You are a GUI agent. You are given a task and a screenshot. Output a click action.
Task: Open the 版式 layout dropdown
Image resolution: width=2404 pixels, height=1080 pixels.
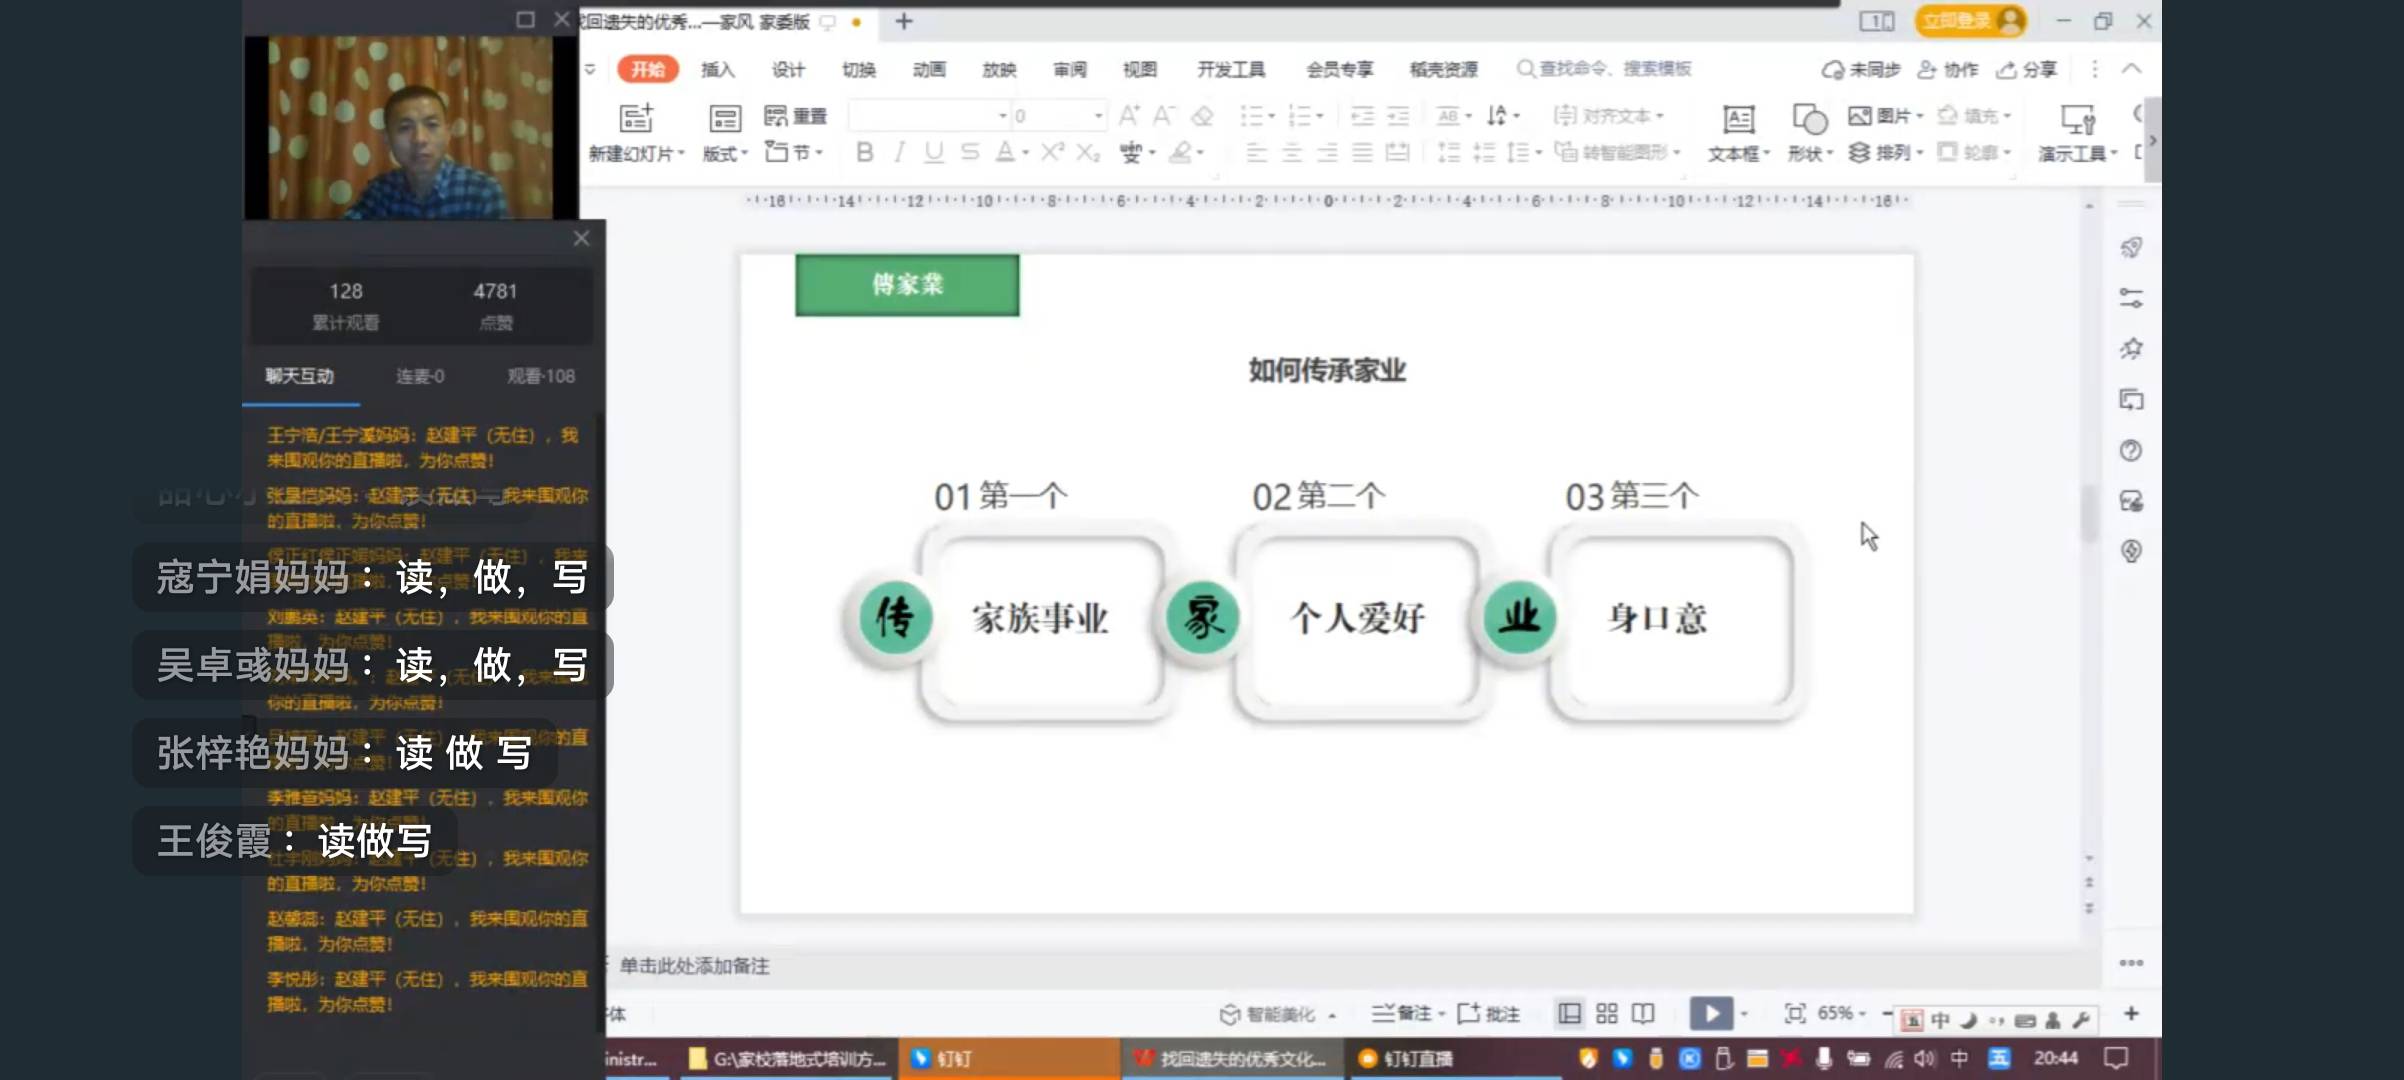(722, 152)
